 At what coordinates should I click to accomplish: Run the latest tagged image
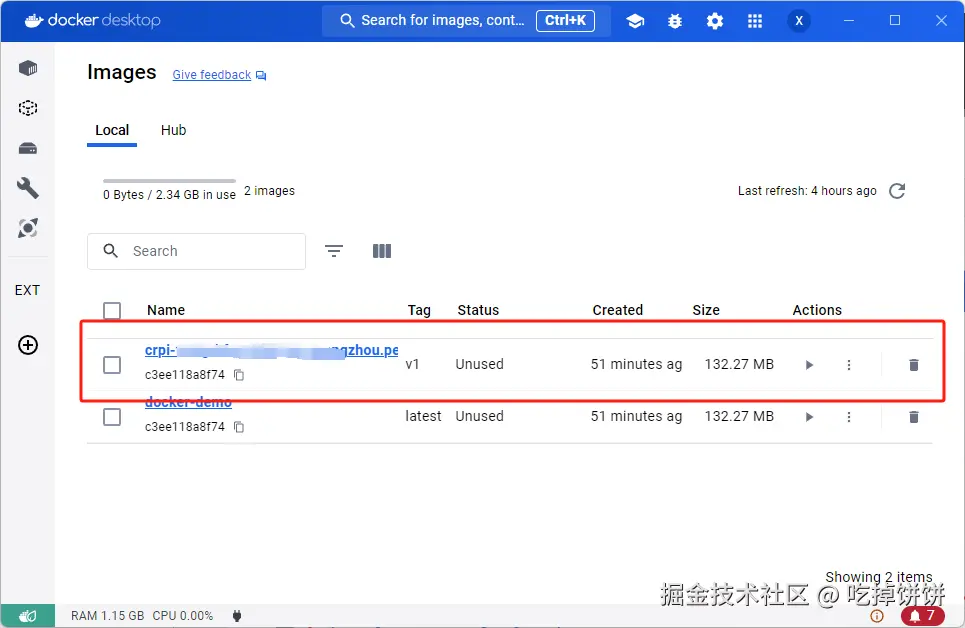point(809,417)
